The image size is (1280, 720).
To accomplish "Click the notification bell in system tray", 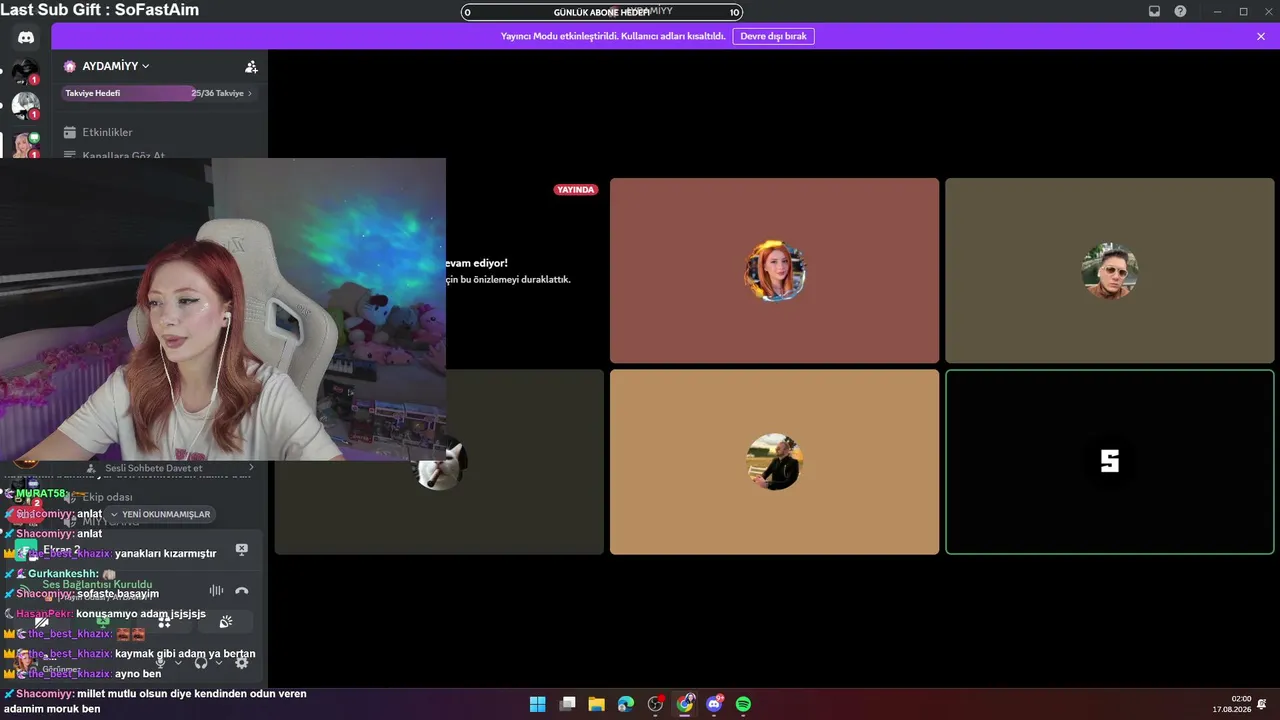I will point(1262,704).
